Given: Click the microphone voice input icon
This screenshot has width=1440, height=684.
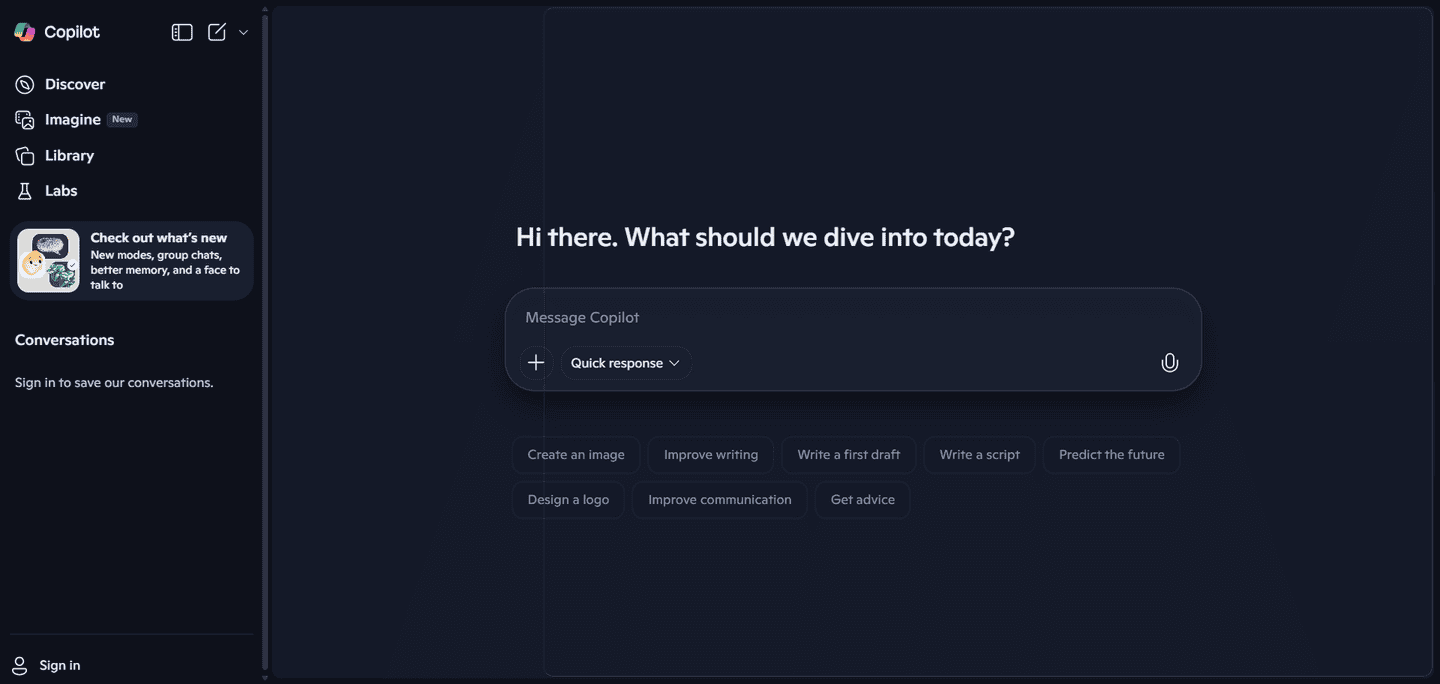Looking at the screenshot, I should point(1169,363).
